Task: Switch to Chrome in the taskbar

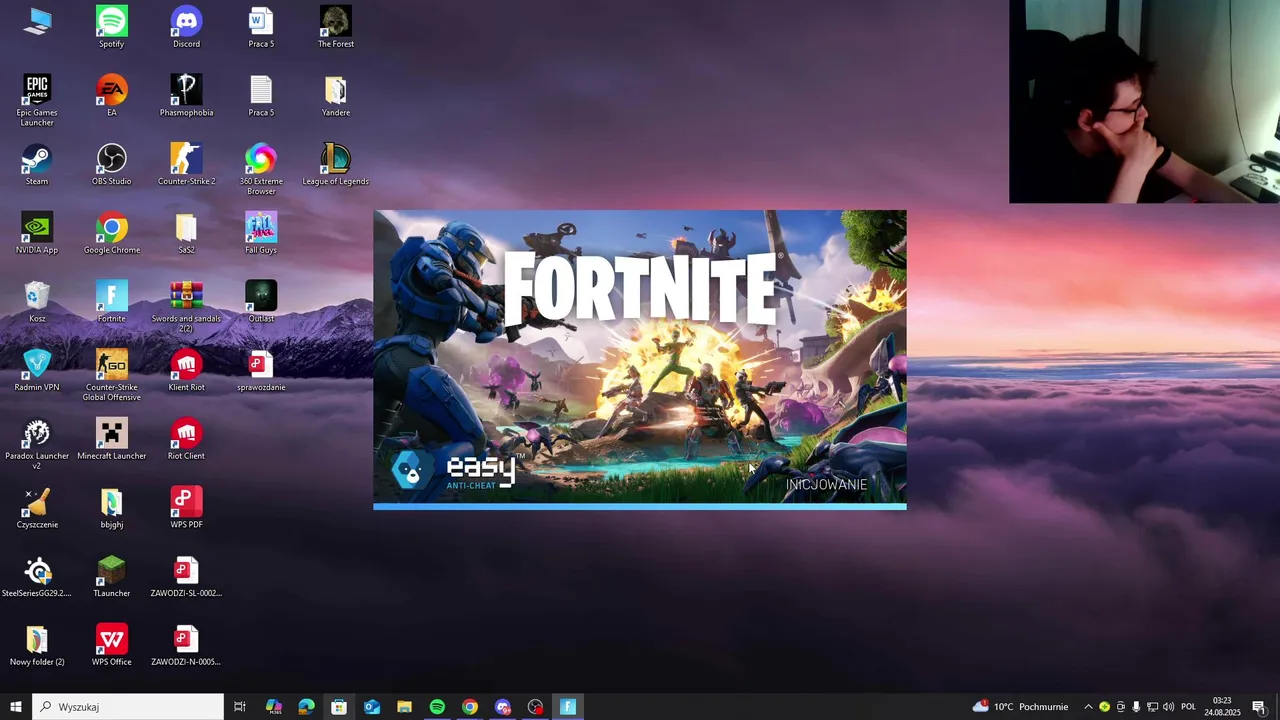Action: pos(470,707)
